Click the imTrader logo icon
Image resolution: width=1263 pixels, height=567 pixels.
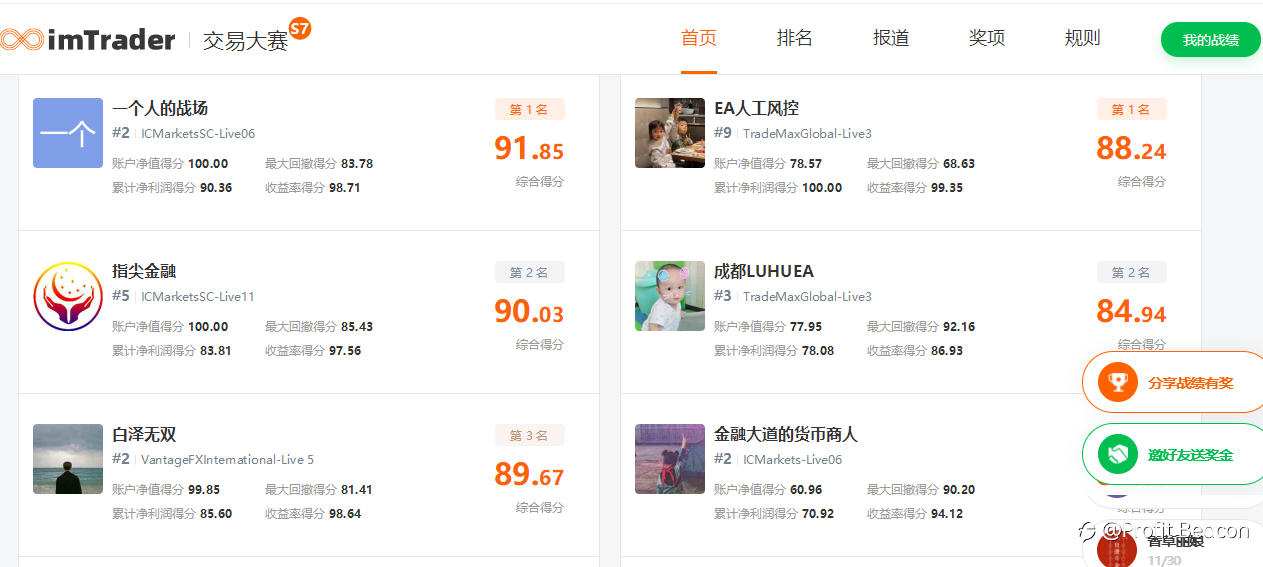[x=22, y=40]
